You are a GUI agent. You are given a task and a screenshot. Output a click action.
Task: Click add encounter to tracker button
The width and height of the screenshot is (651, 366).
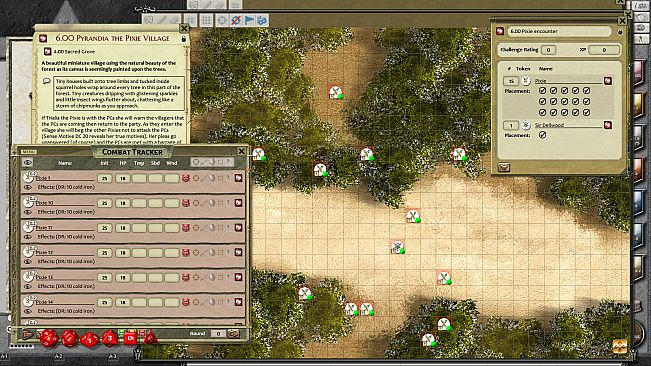coord(504,167)
